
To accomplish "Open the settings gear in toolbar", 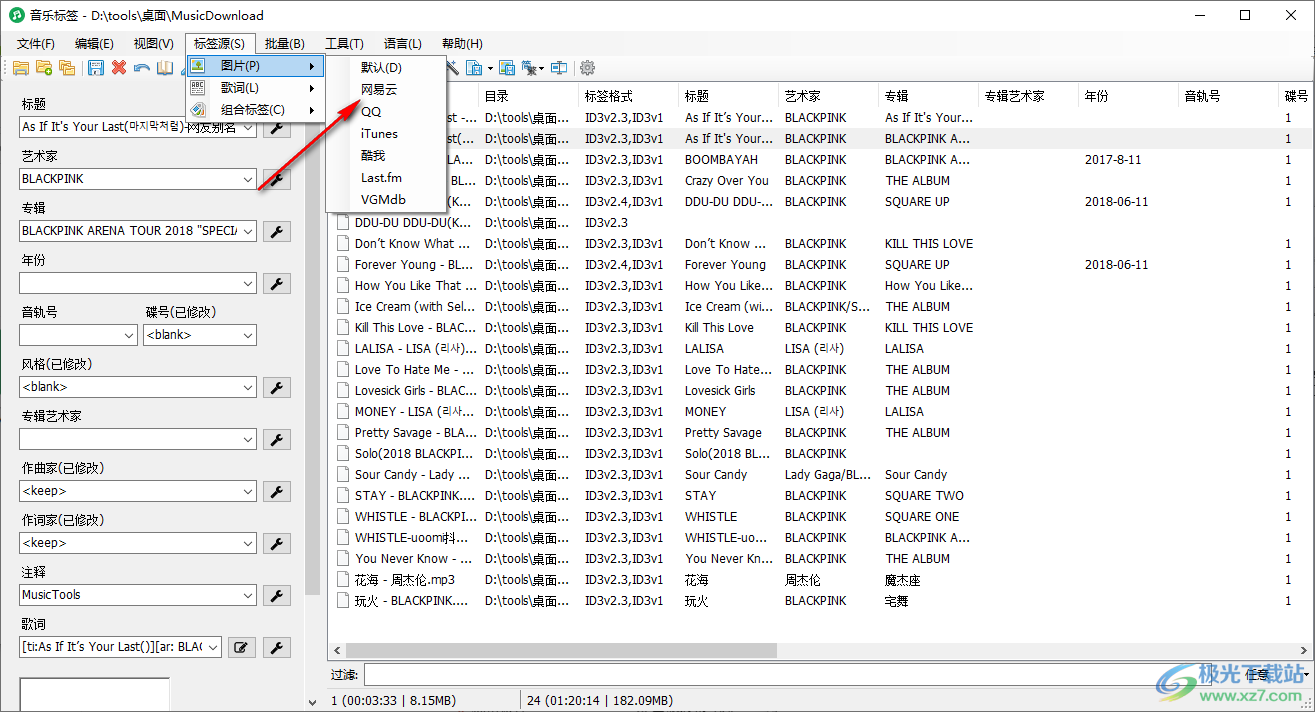I will click(x=588, y=68).
